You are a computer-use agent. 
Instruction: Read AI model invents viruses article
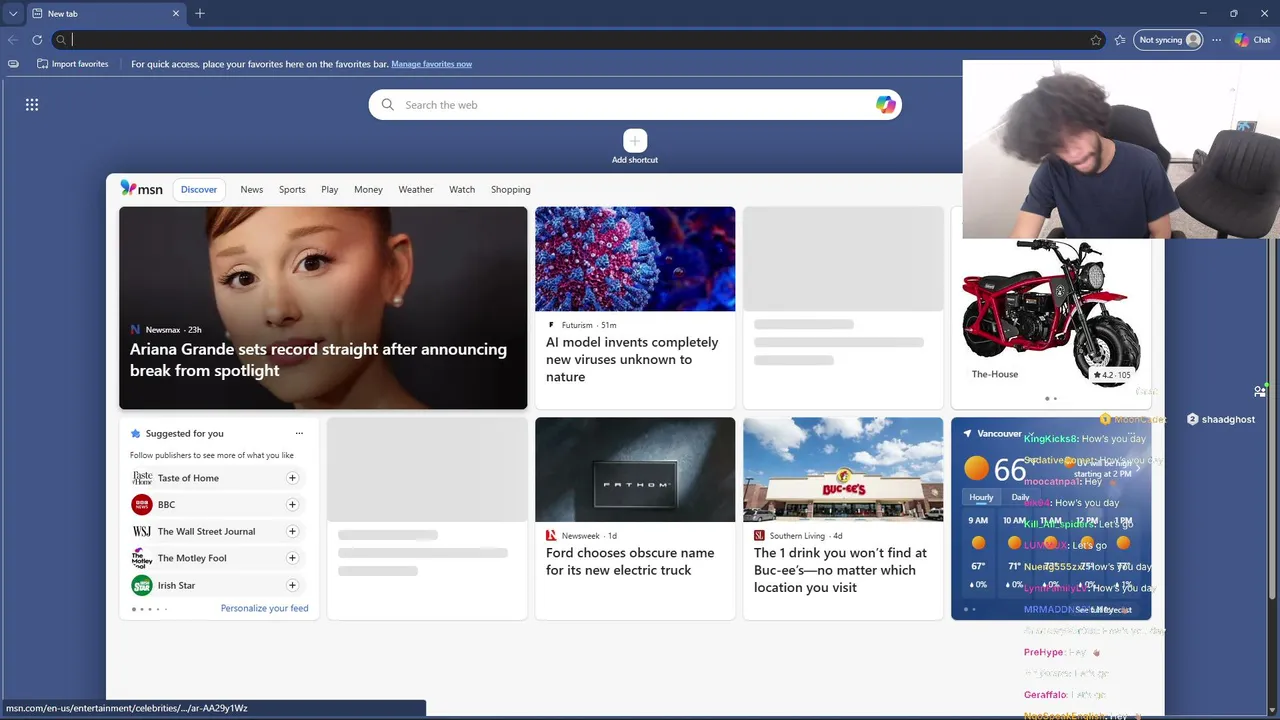[632, 360]
